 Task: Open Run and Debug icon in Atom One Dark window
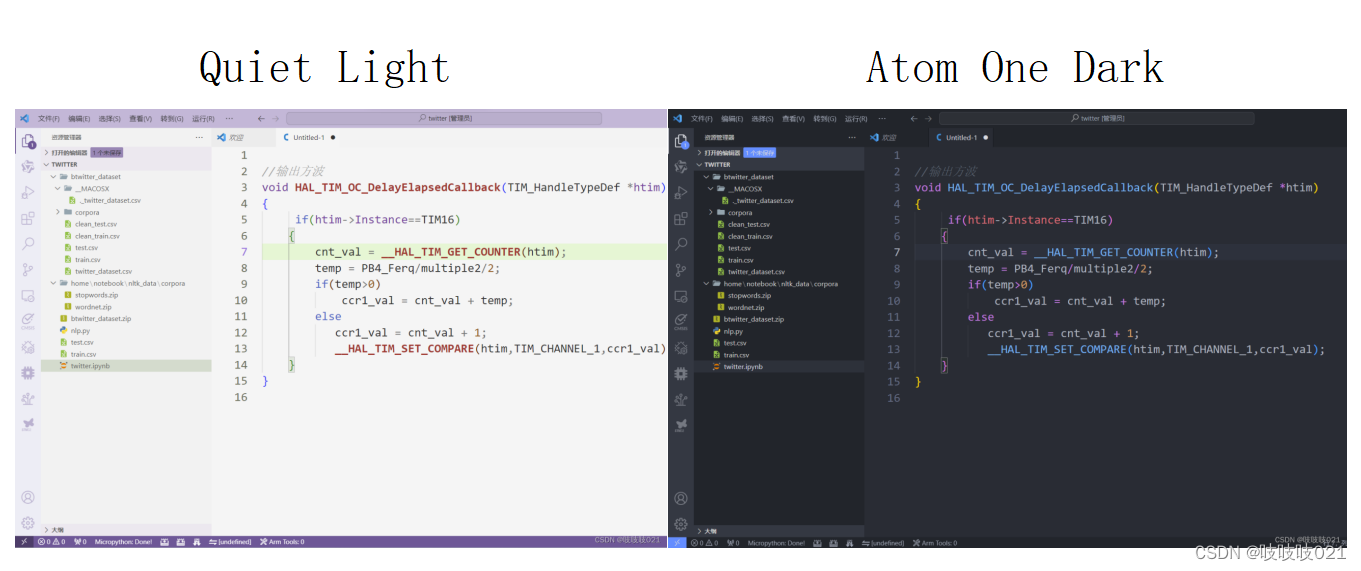click(681, 193)
